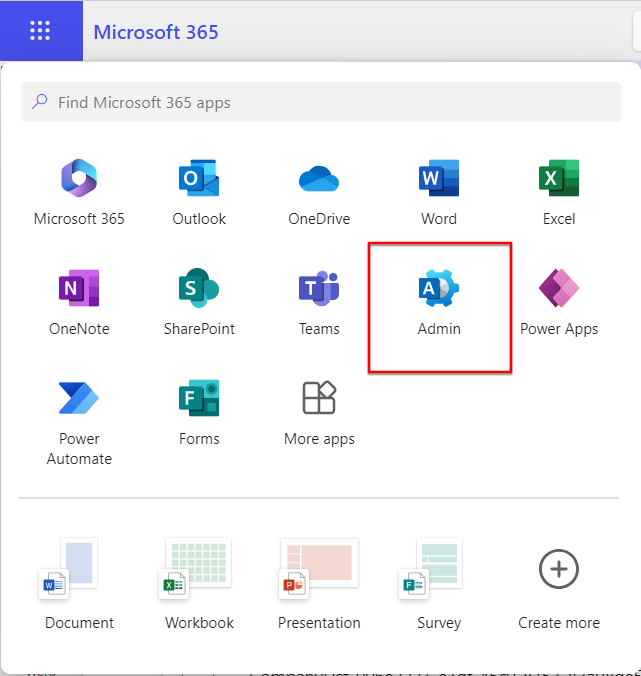Open SharePoint
The height and width of the screenshot is (676, 641).
(199, 303)
